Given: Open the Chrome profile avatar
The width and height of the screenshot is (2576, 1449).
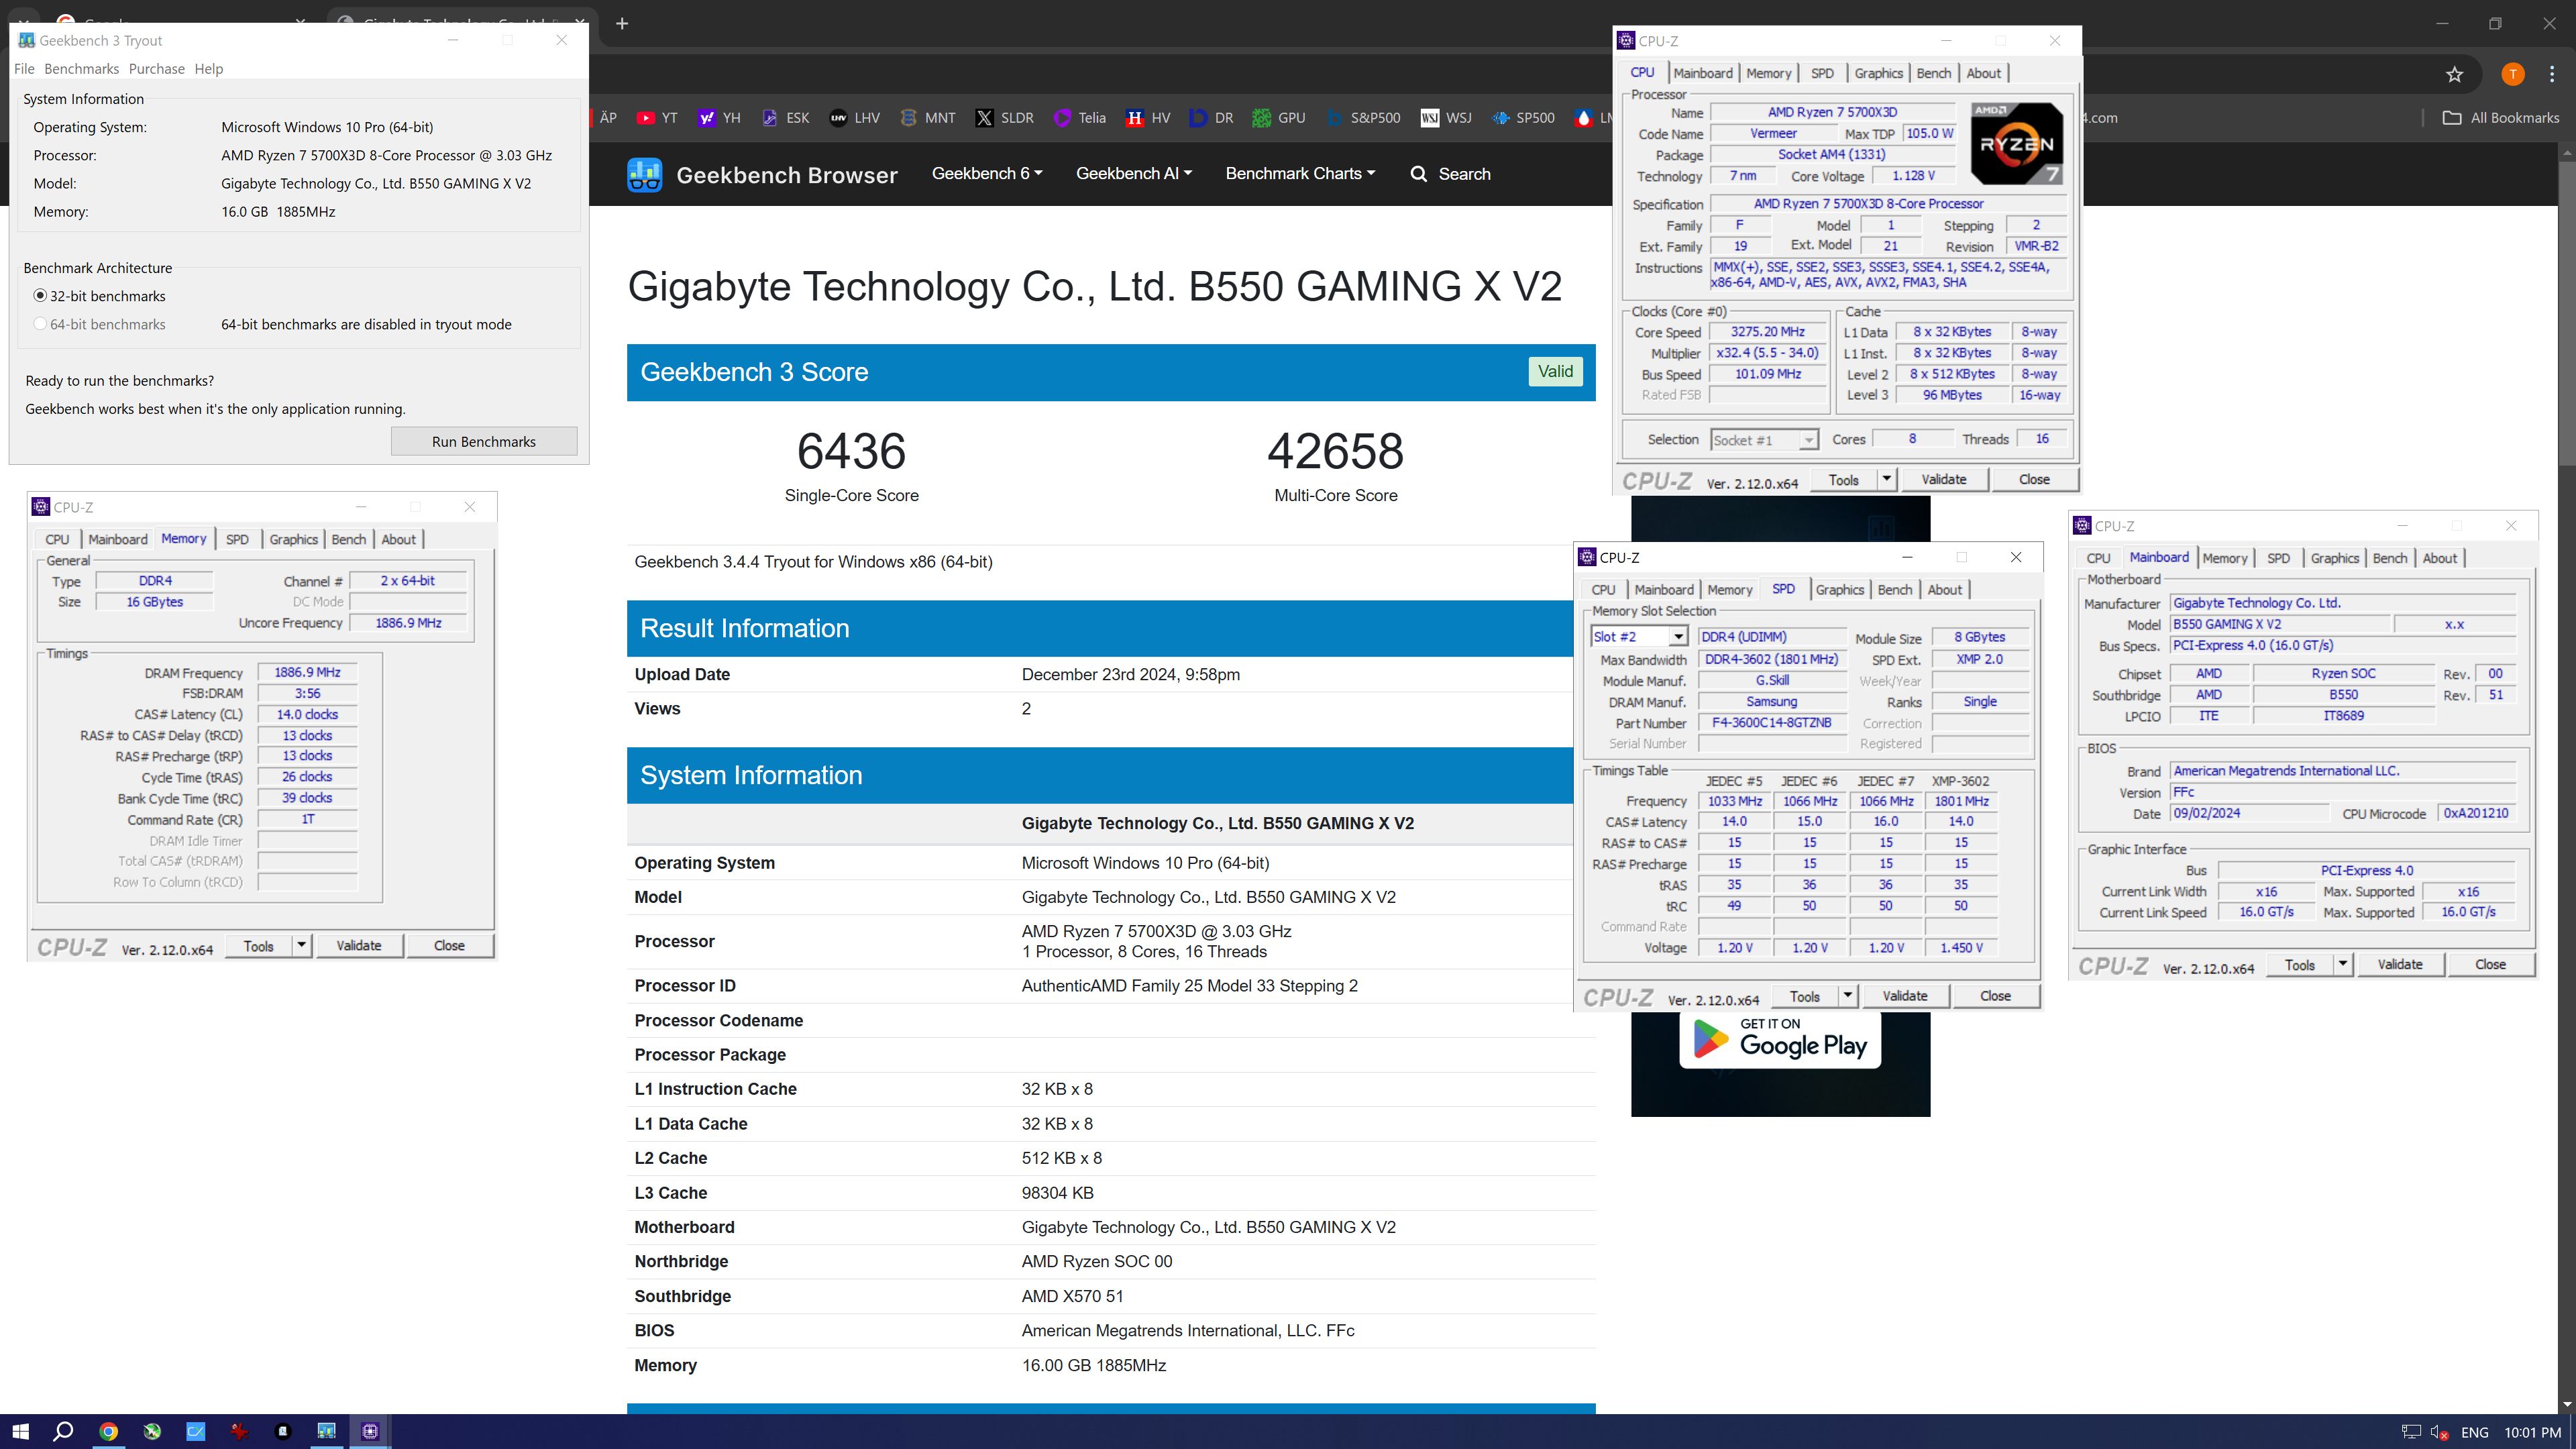Looking at the screenshot, I should 2513,74.
